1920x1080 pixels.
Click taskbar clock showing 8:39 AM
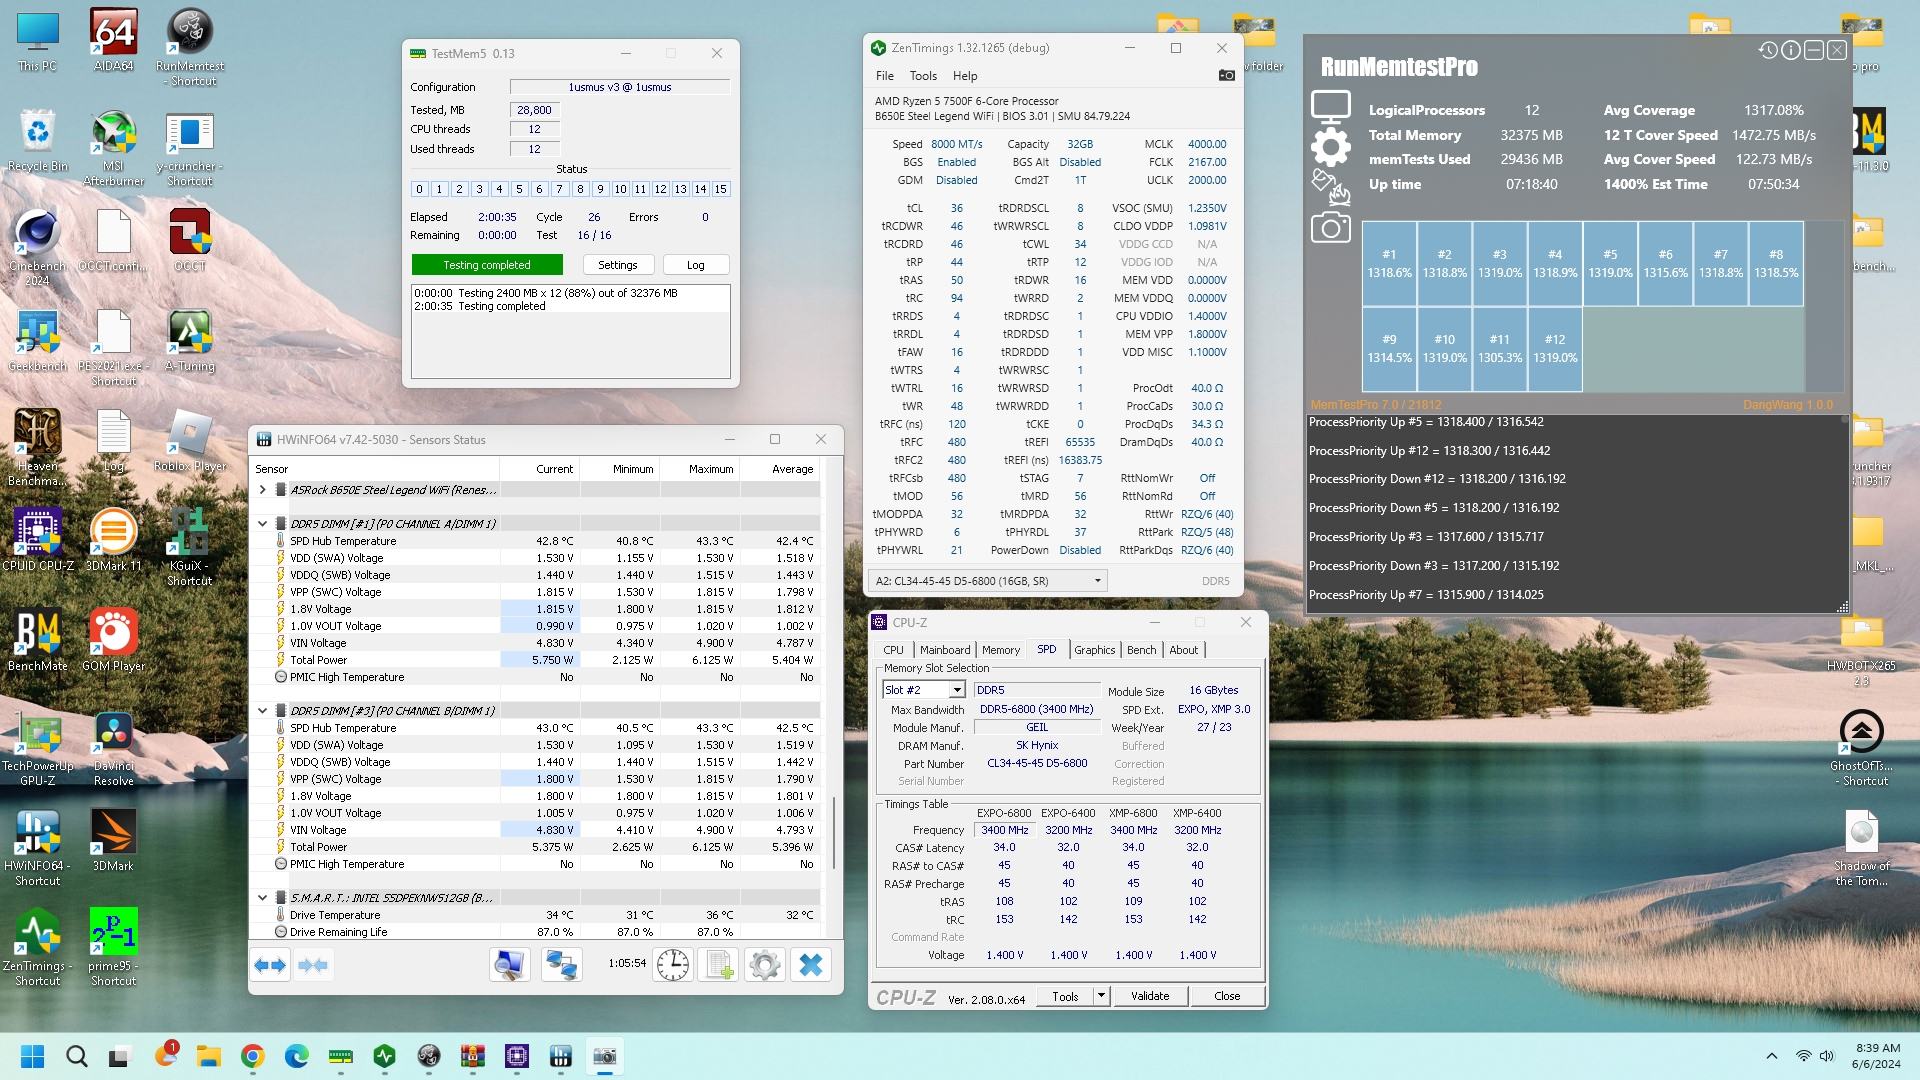point(1877,1056)
